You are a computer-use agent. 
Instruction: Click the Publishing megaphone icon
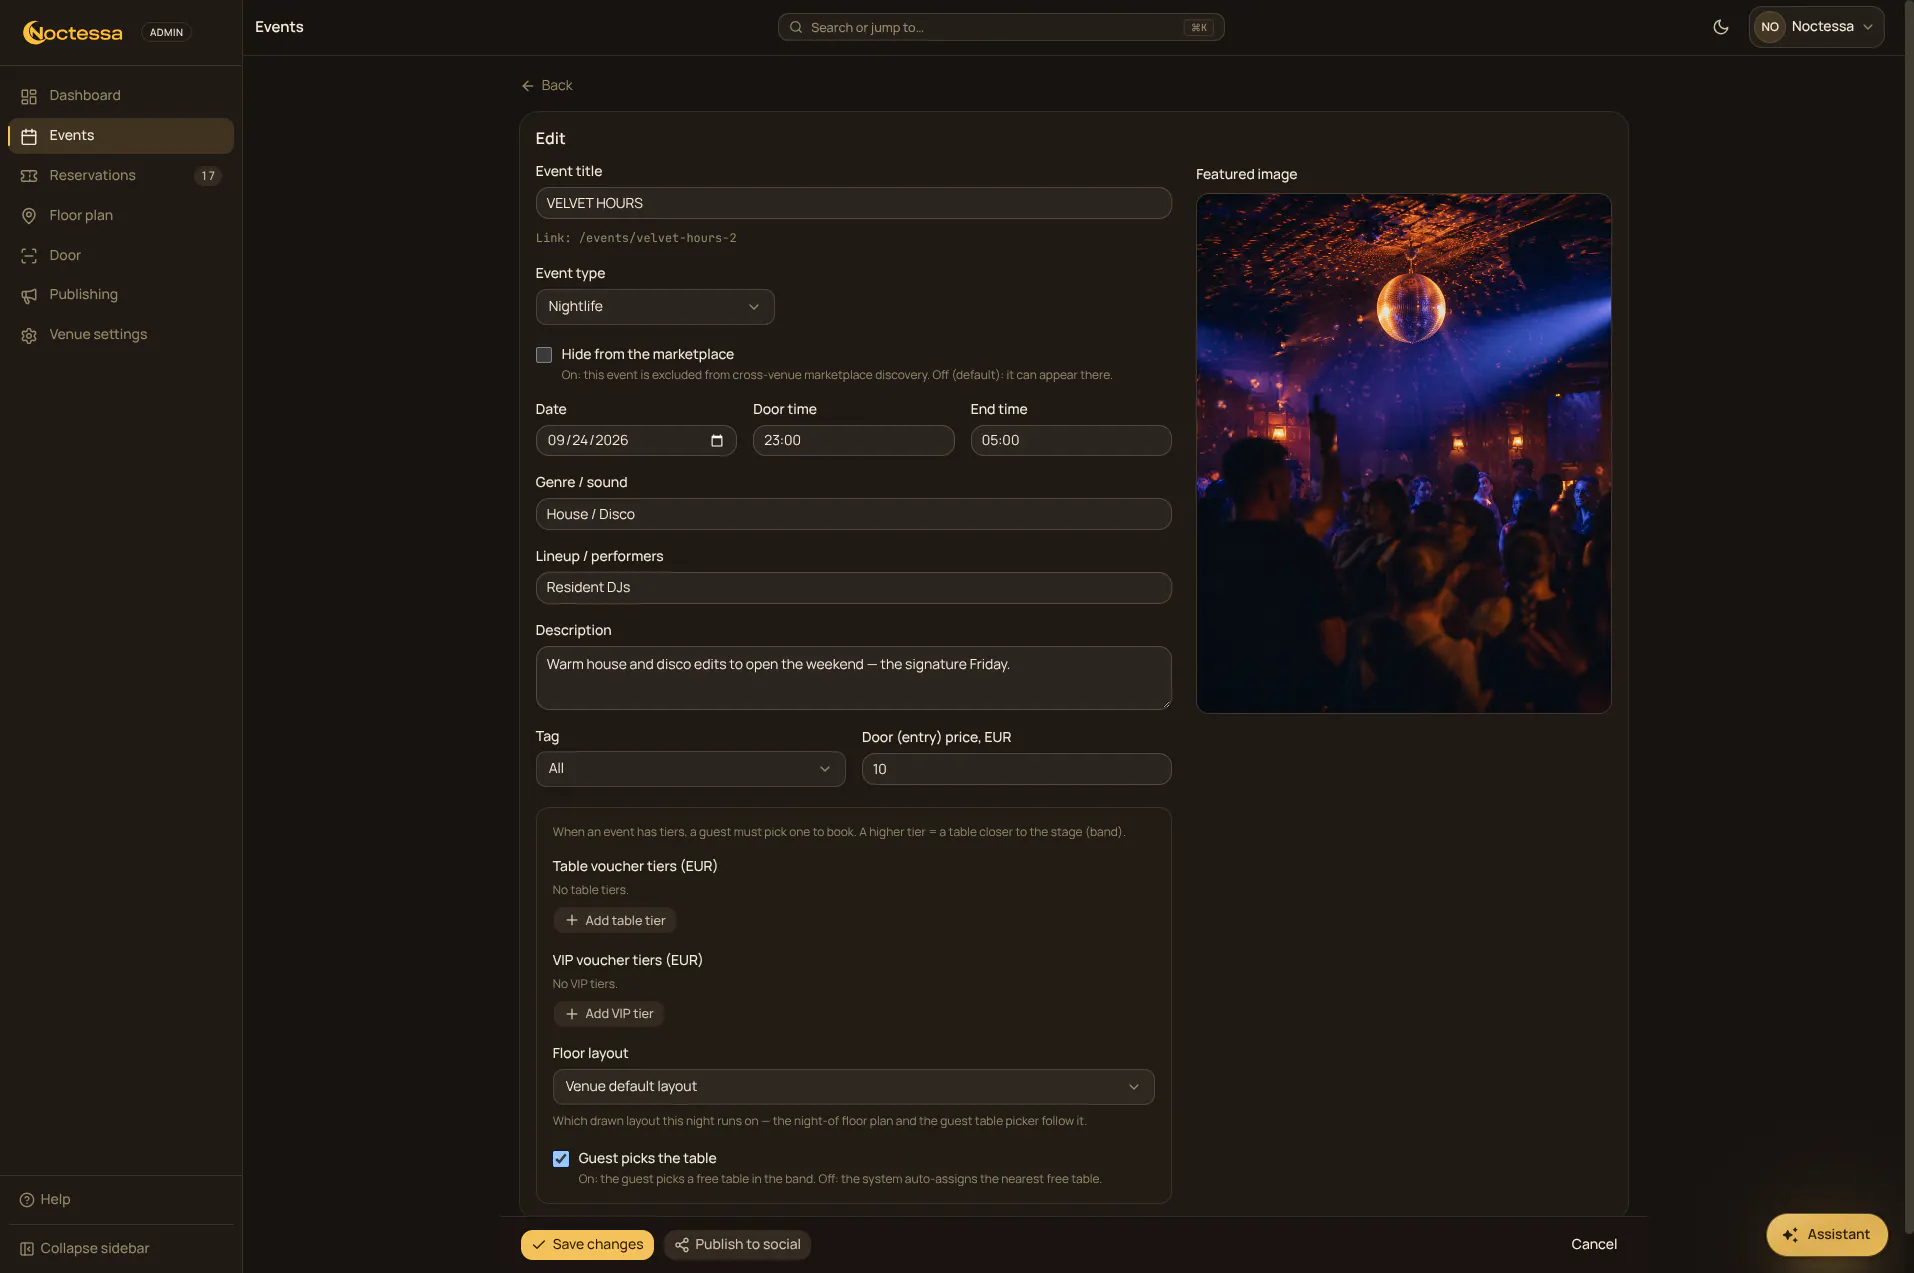[29, 295]
